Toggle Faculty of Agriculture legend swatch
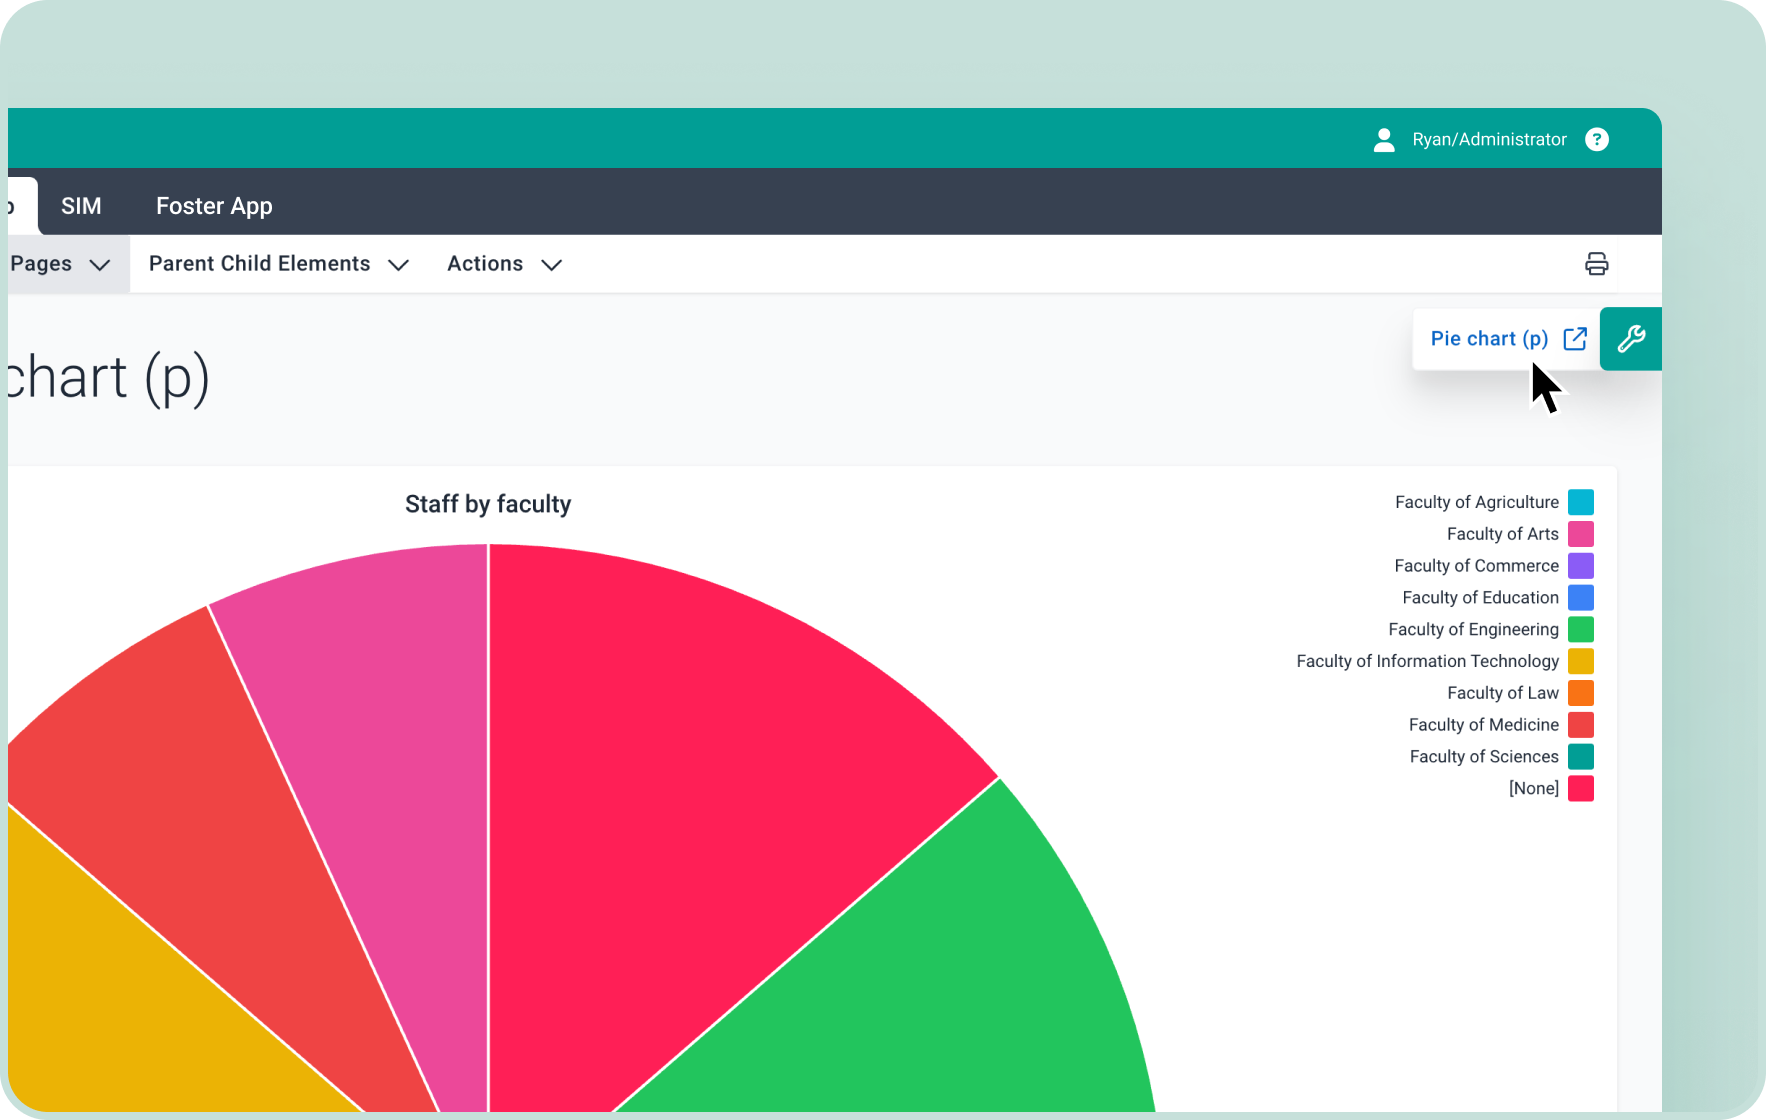The height and width of the screenshot is (1120, 1766). (1580, 502)
